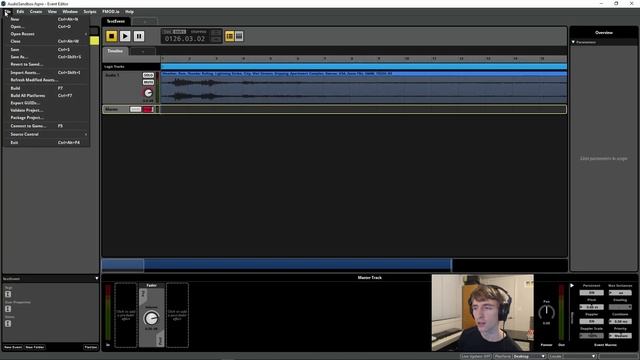Open the Help menu
This screenshot has height=360, width=640.
click(129, 12)
